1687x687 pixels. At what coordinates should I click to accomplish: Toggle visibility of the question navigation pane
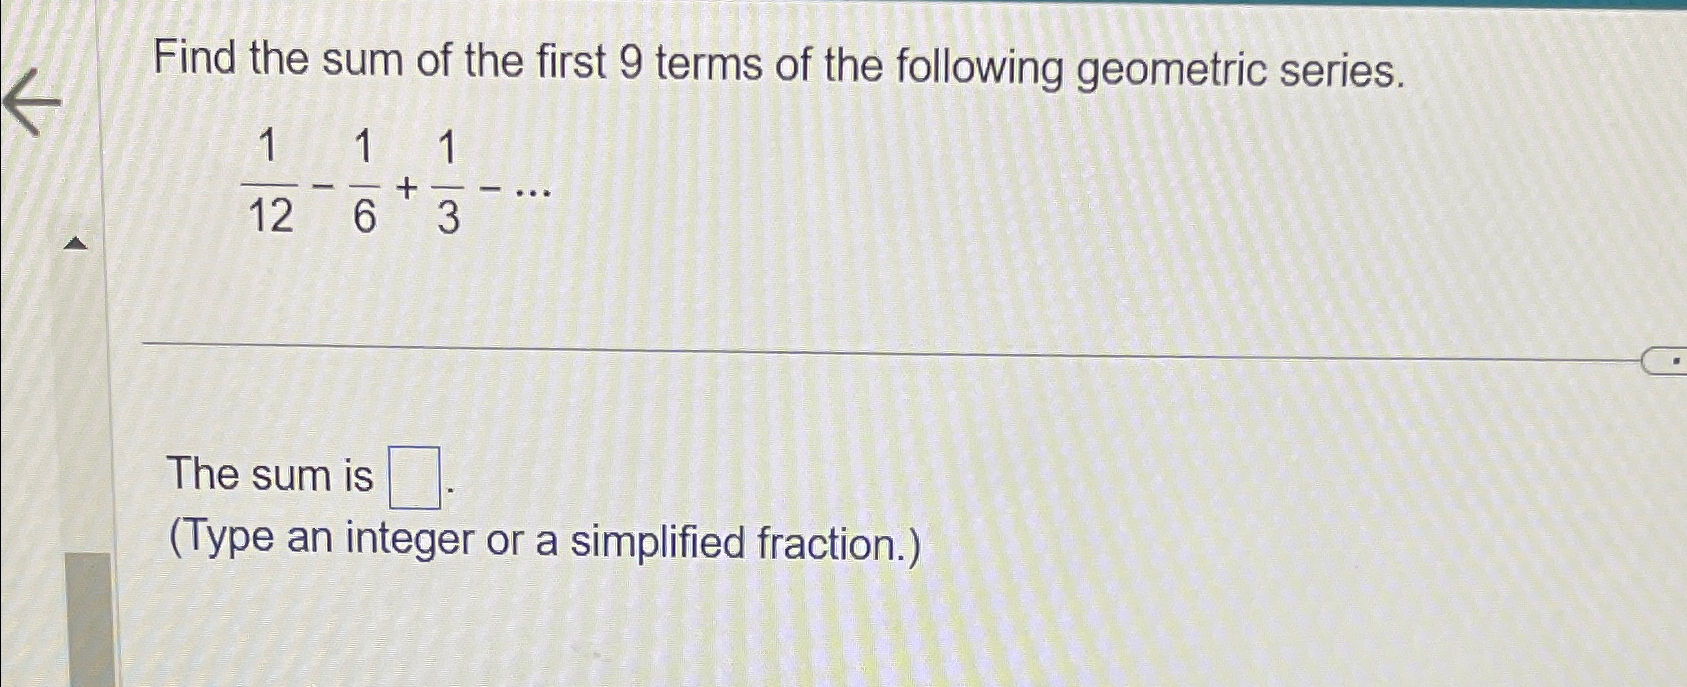point(75,241)
